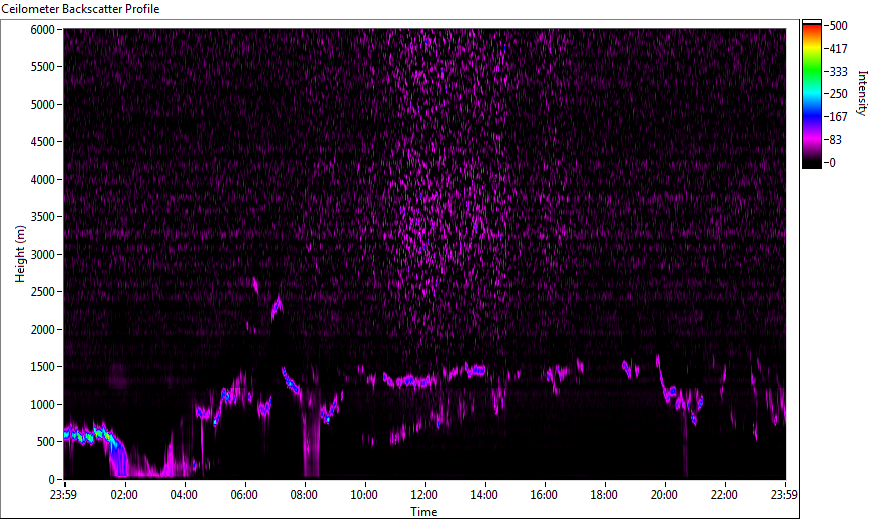The width and height of the screenshot is (872, 519).
Task: Click the 1000 height axis tick label
Action: click(x=42, y=405)
